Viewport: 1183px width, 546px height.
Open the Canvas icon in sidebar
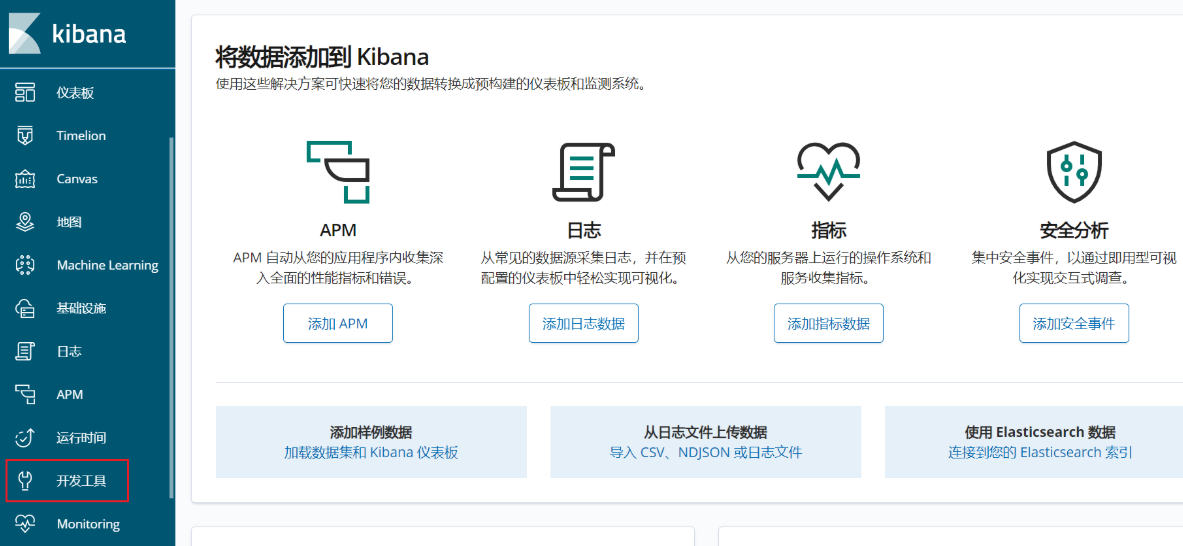(x=26, y=179)
